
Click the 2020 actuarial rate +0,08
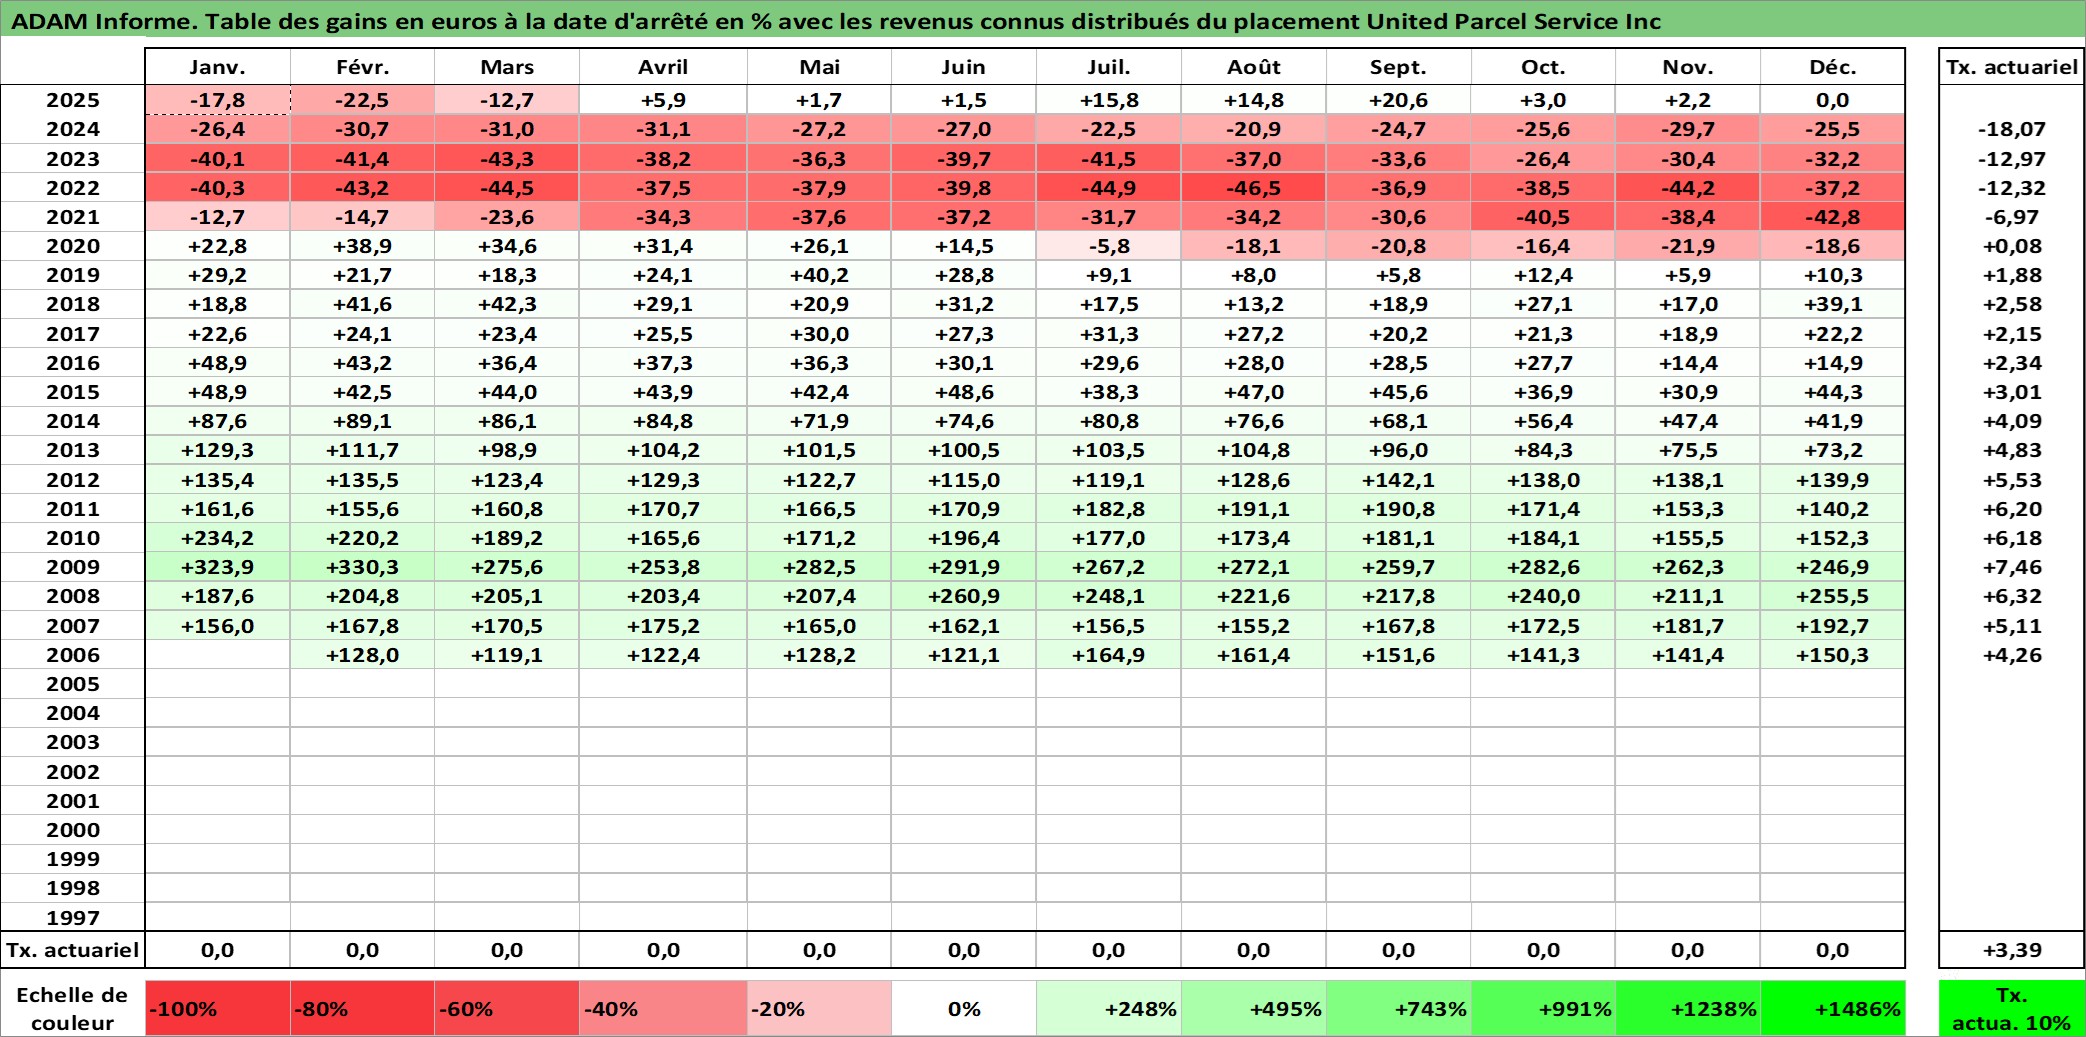coord(2012,246)
